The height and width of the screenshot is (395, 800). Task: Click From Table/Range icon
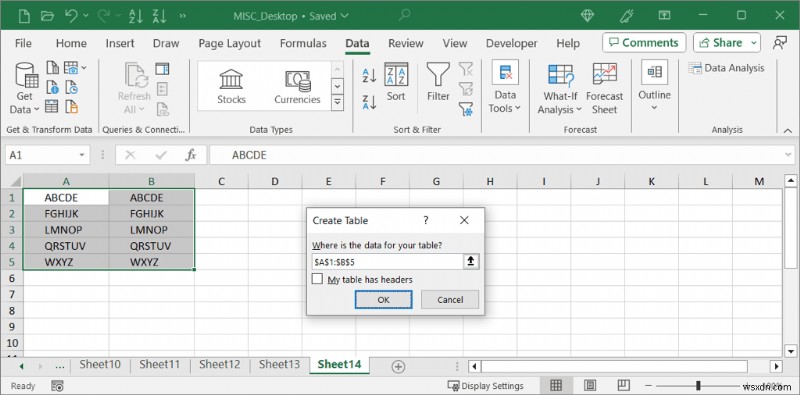click(52, 107)
